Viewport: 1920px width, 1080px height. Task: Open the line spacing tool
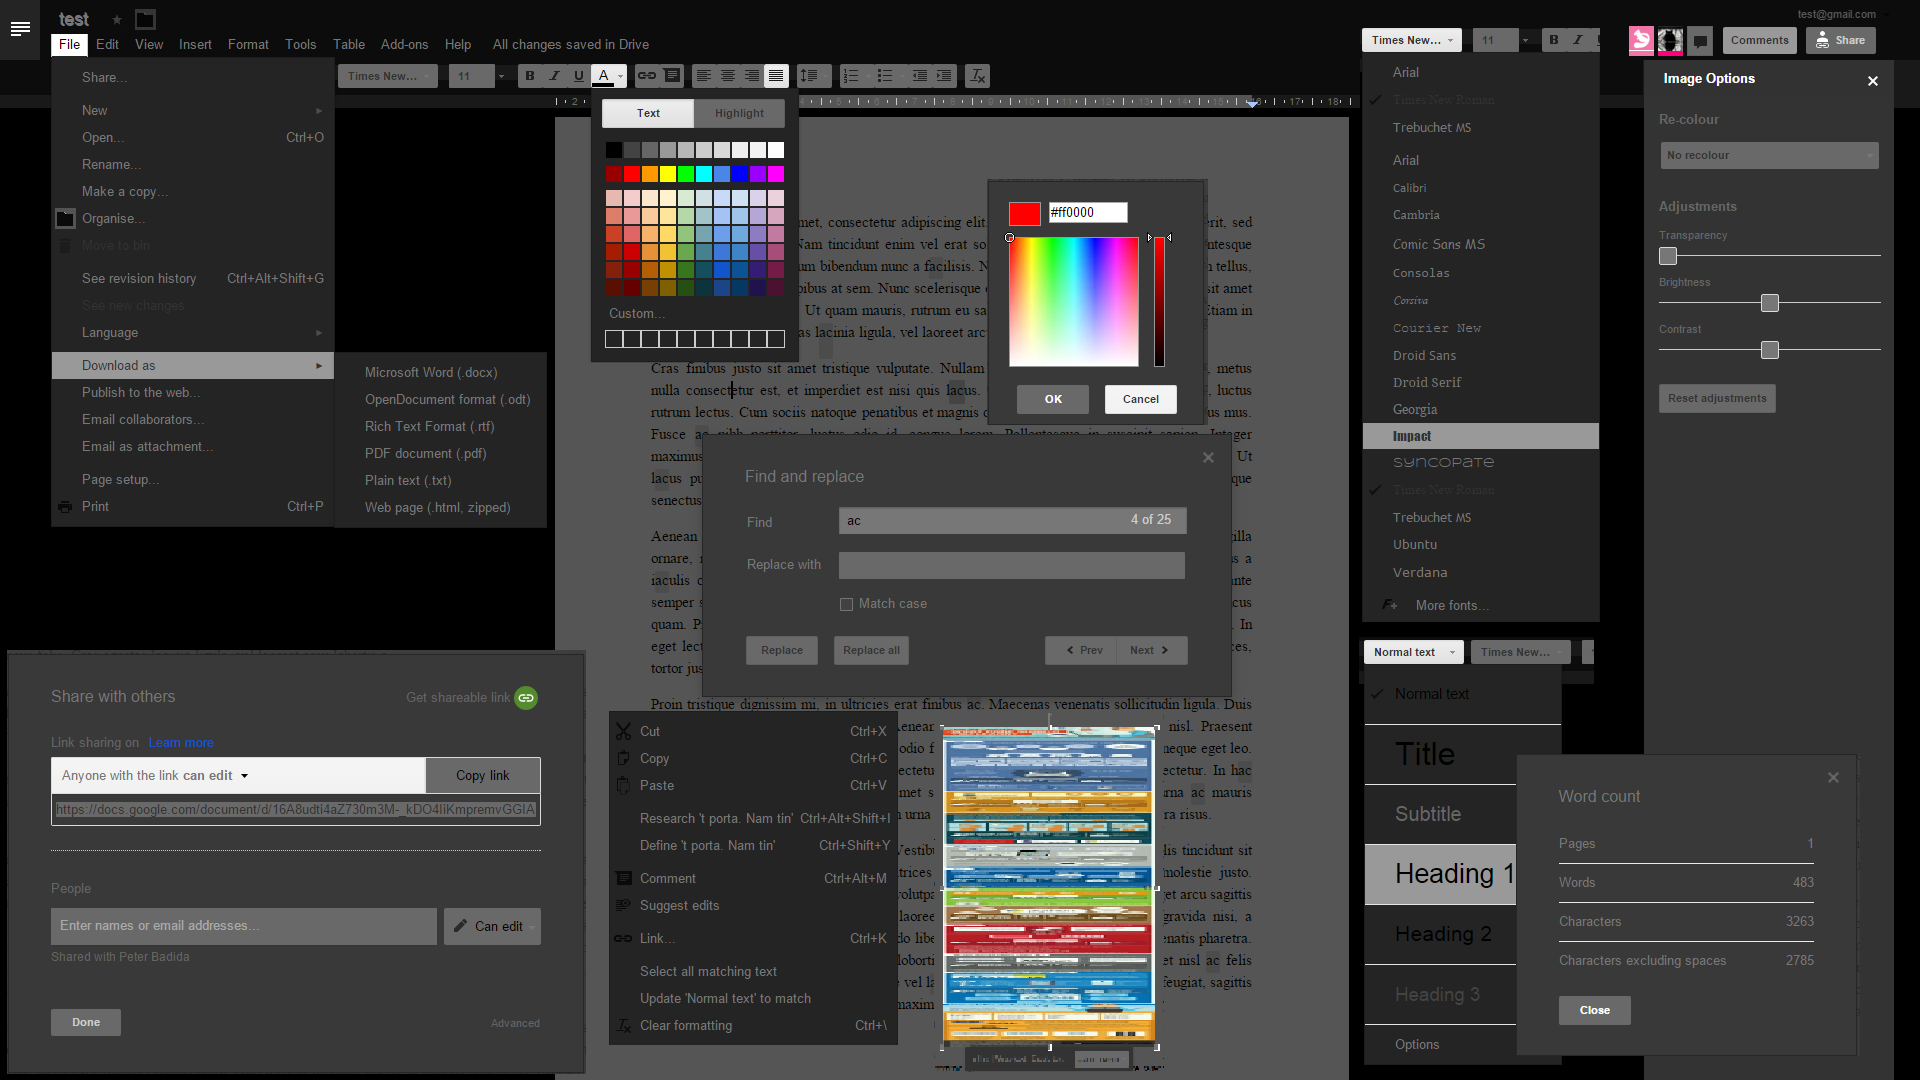click(x=809, y=76)
